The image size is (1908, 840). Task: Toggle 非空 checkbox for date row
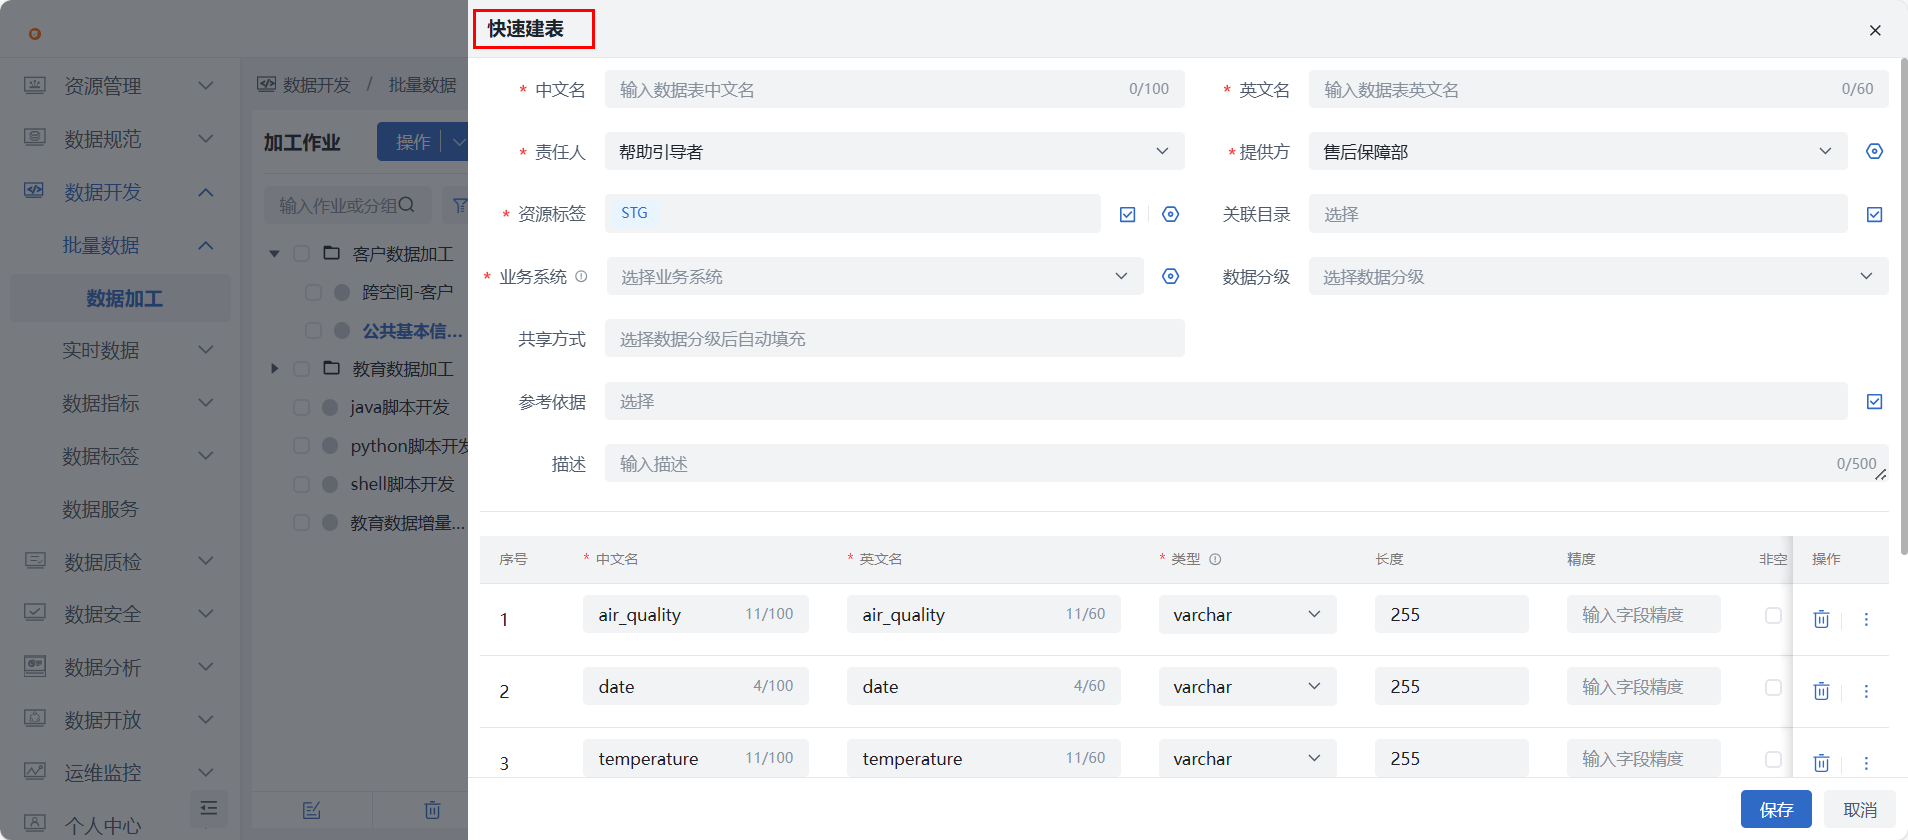pyautogui.click(x=1773, y=687)
